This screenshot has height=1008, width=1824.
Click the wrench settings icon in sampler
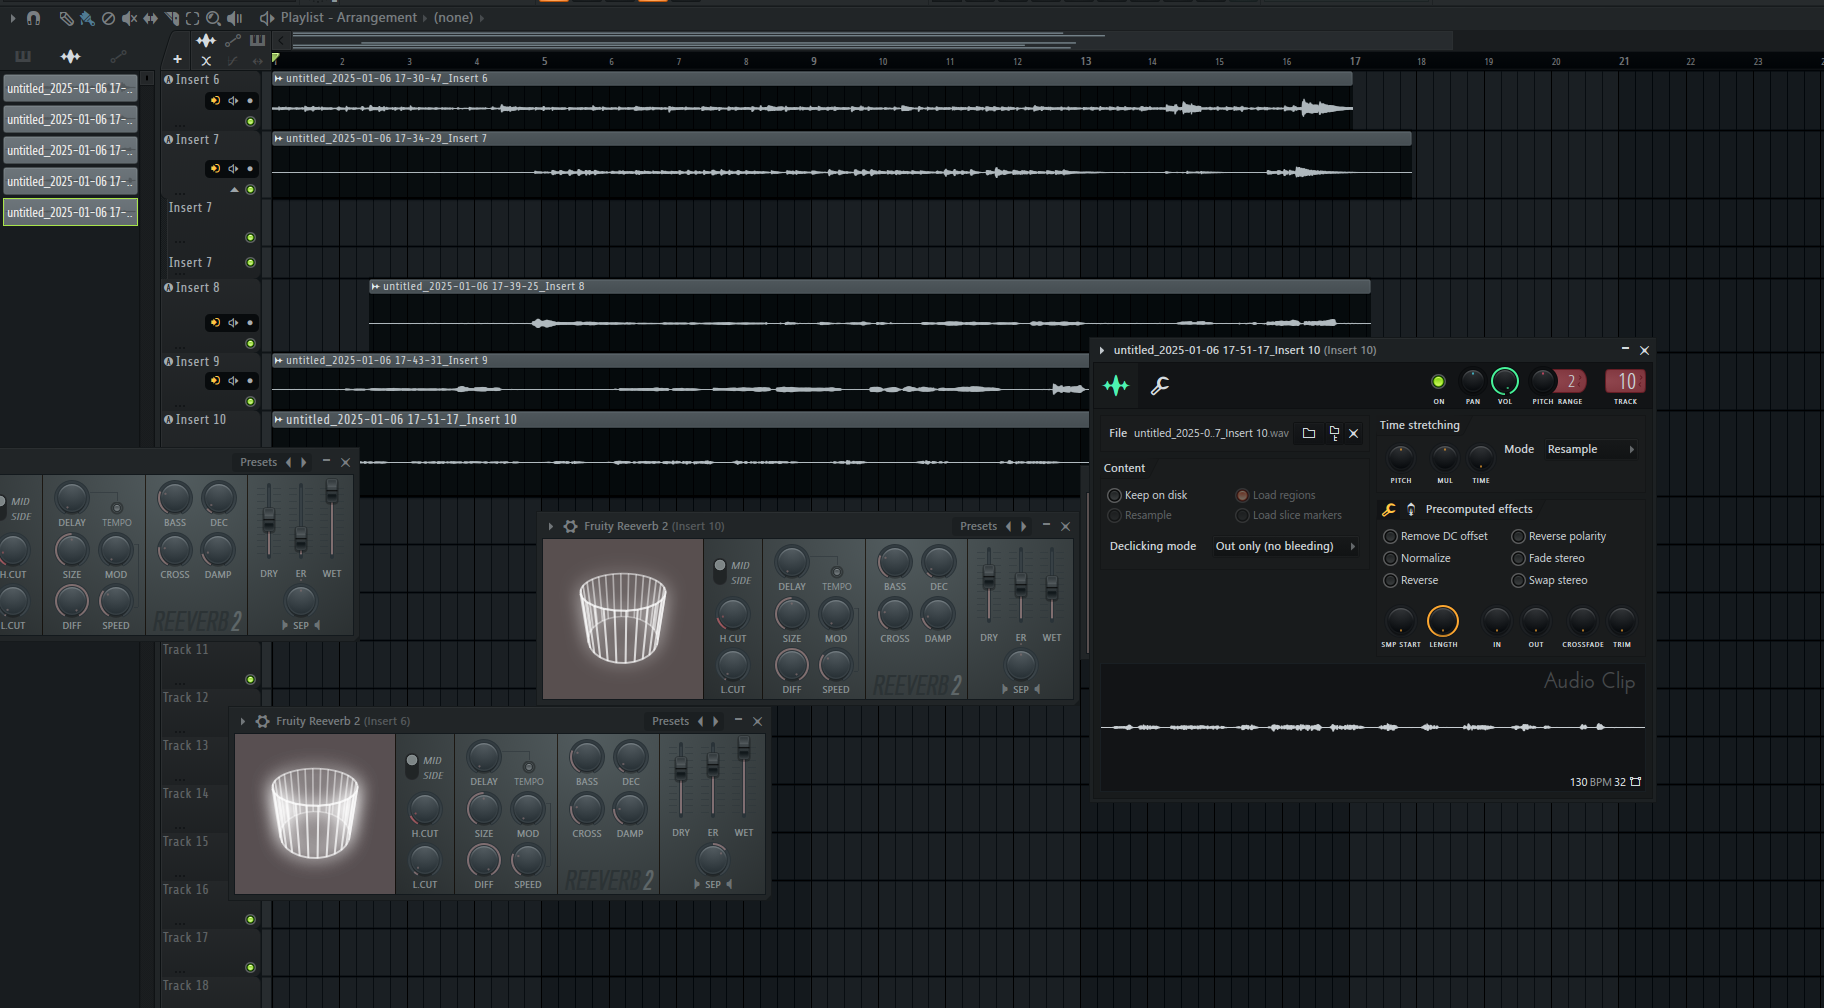click(x=1160, y=386)
